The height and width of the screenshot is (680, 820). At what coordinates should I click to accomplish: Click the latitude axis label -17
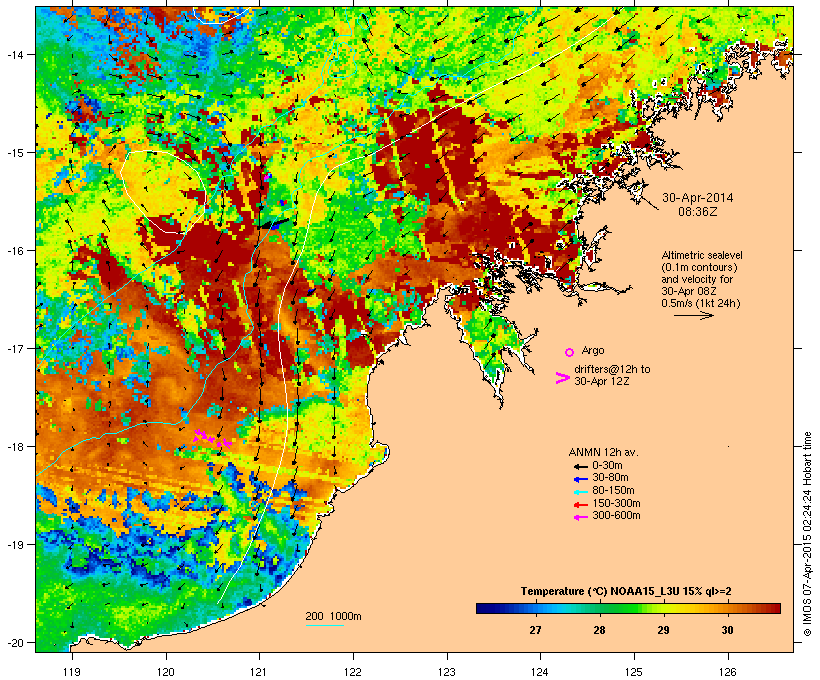tap(15, 348)
